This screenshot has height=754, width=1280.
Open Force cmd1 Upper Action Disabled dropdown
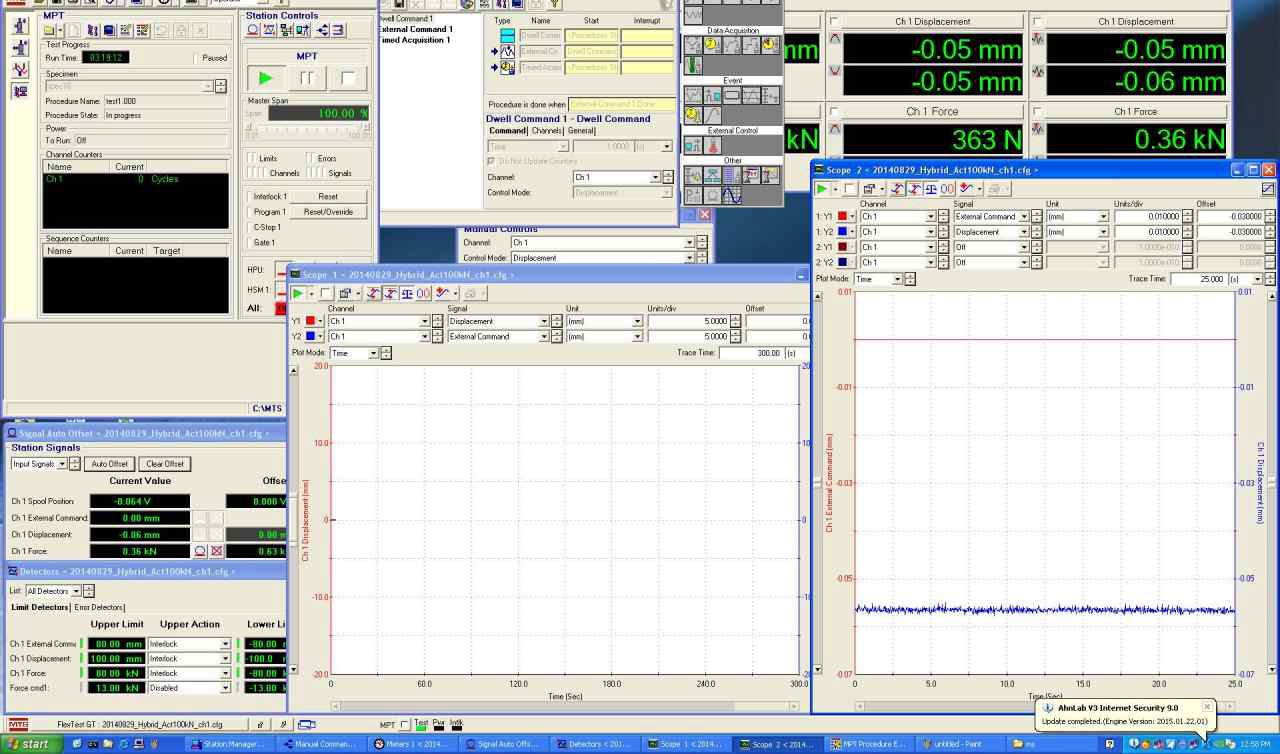coord(225,688)
